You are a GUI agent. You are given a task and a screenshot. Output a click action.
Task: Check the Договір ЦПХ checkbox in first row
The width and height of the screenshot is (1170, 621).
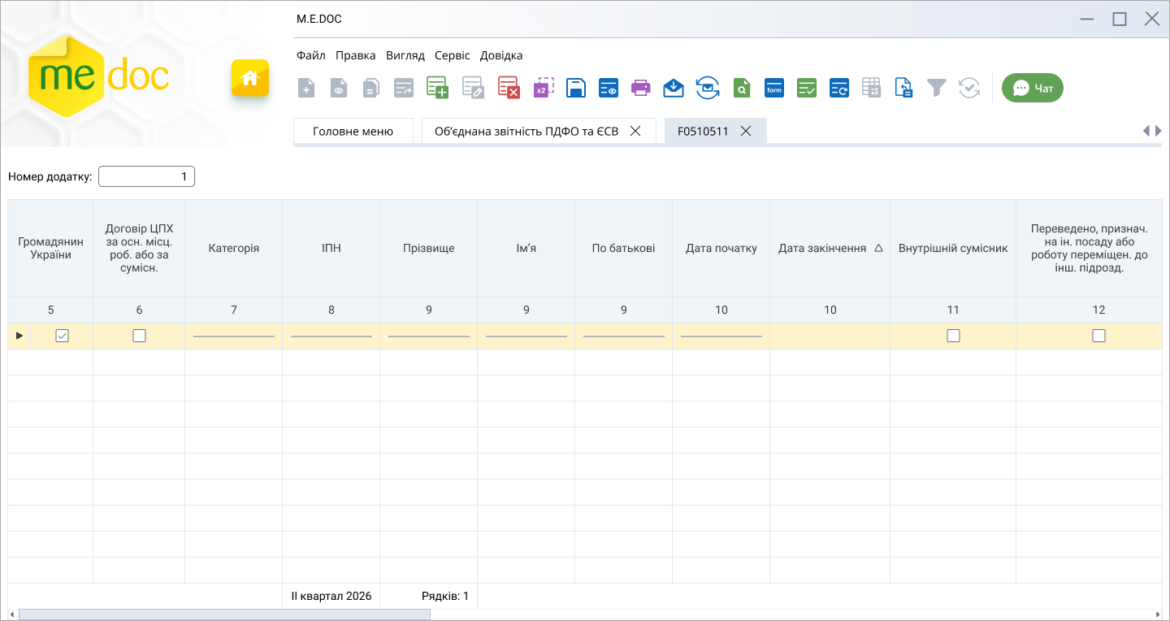click(x=139, y=336)
